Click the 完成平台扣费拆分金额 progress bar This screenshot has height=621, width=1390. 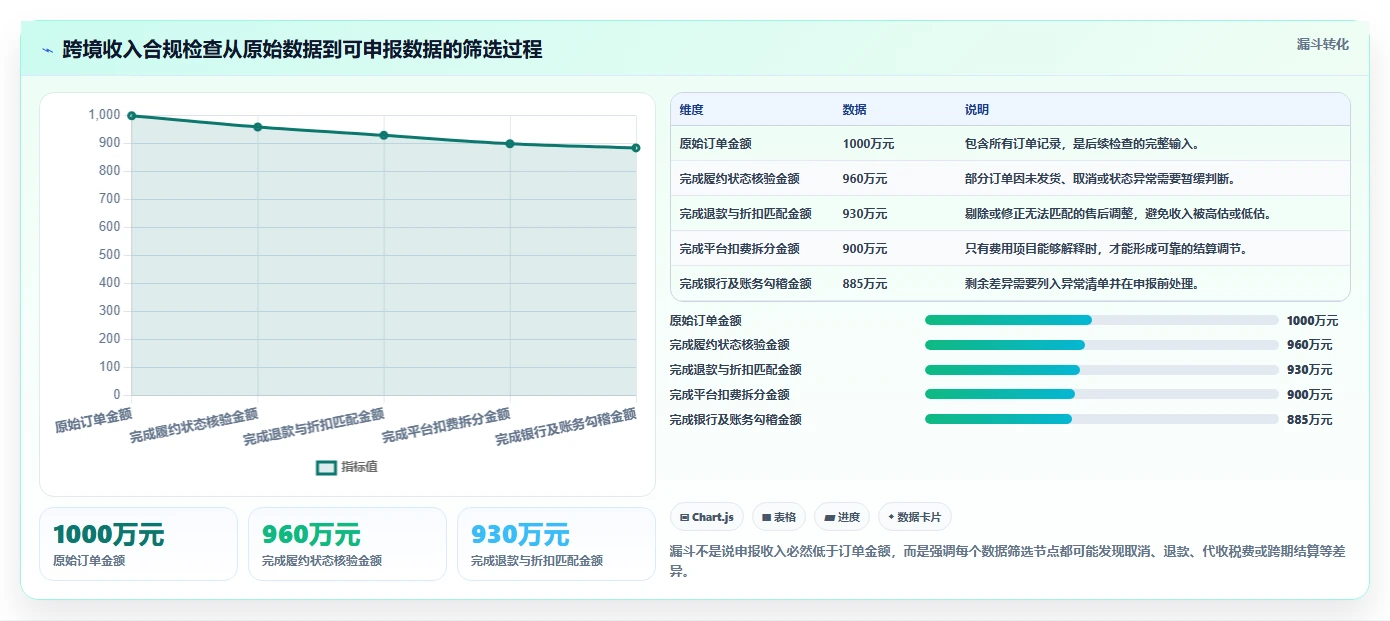(x=1102, y=394)
